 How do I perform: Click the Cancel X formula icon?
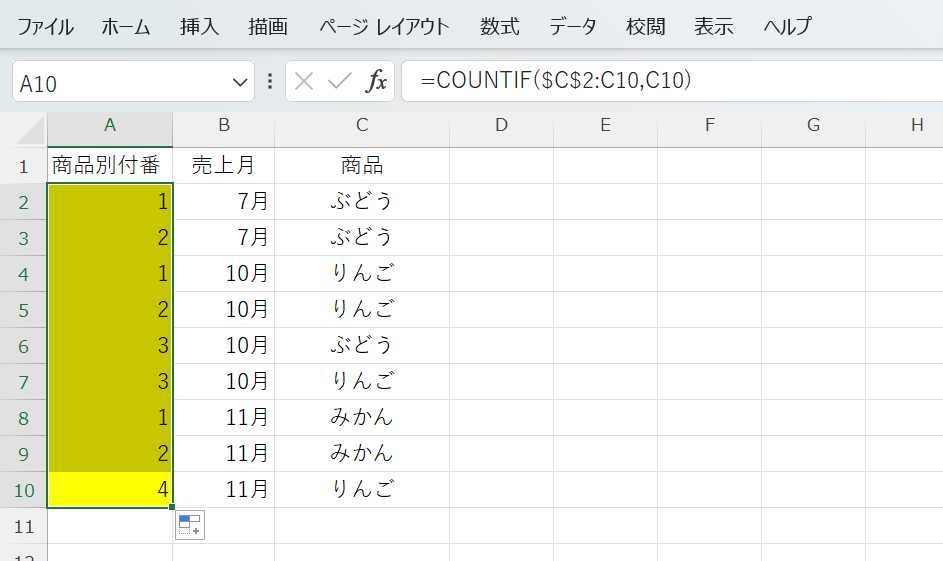pyautogui.click(x=304, y=82)
